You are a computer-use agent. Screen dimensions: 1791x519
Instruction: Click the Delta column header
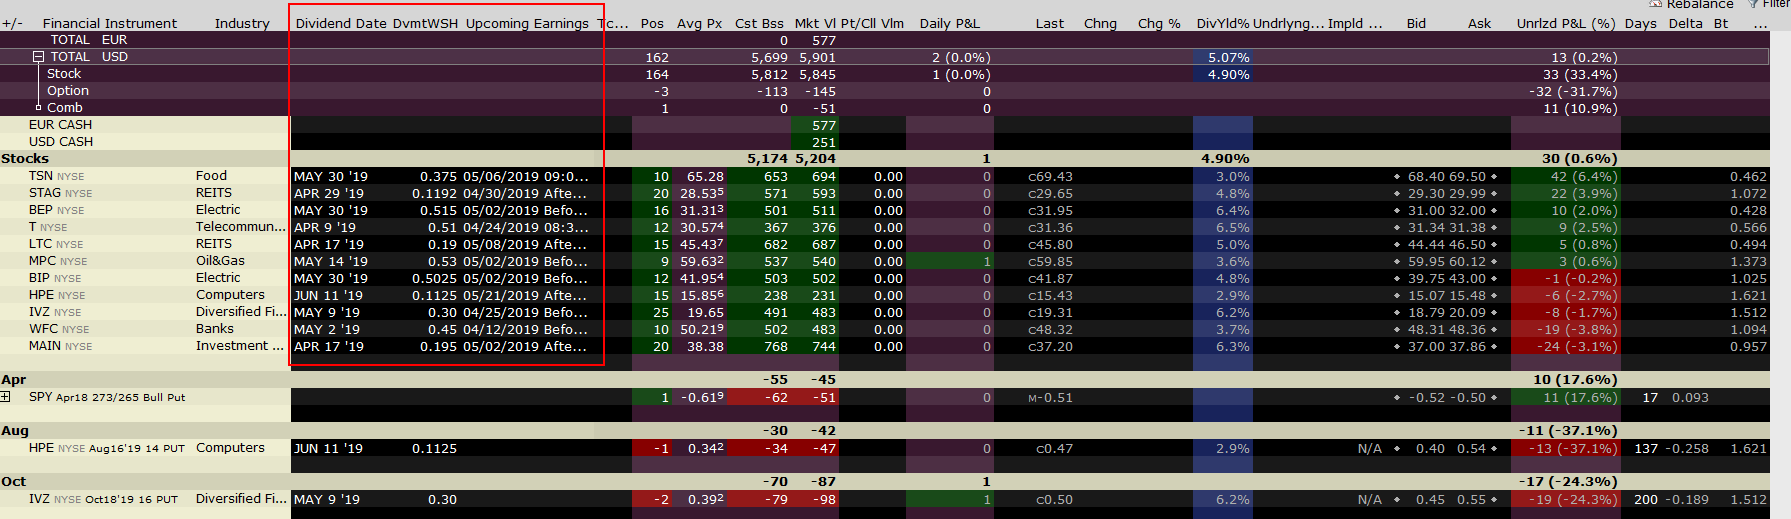[x=1686, y=23]
